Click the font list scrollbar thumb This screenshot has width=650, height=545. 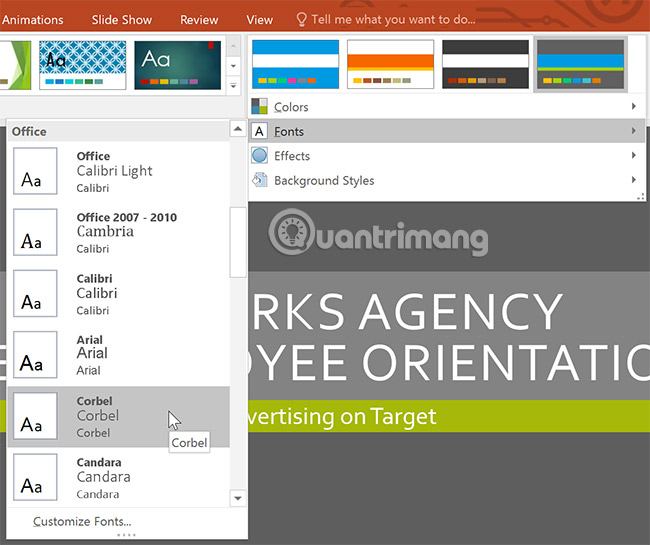click(238, 242)
